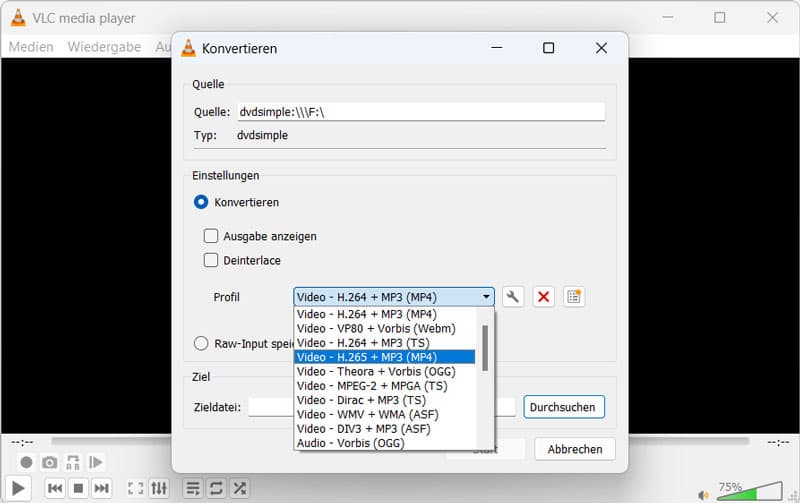800x503 pixels.
Task: Enable the Deinterlace checkbox
Action: 211,260
